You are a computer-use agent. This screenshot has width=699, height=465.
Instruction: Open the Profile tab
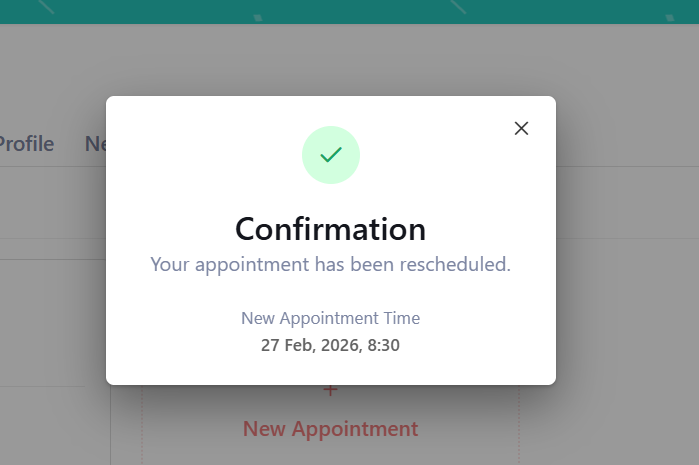coord(26,144)
